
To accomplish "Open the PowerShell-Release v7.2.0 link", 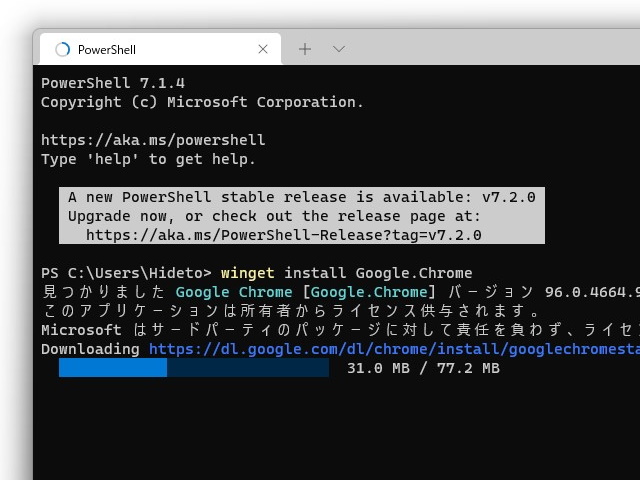I will click(284, 235).
